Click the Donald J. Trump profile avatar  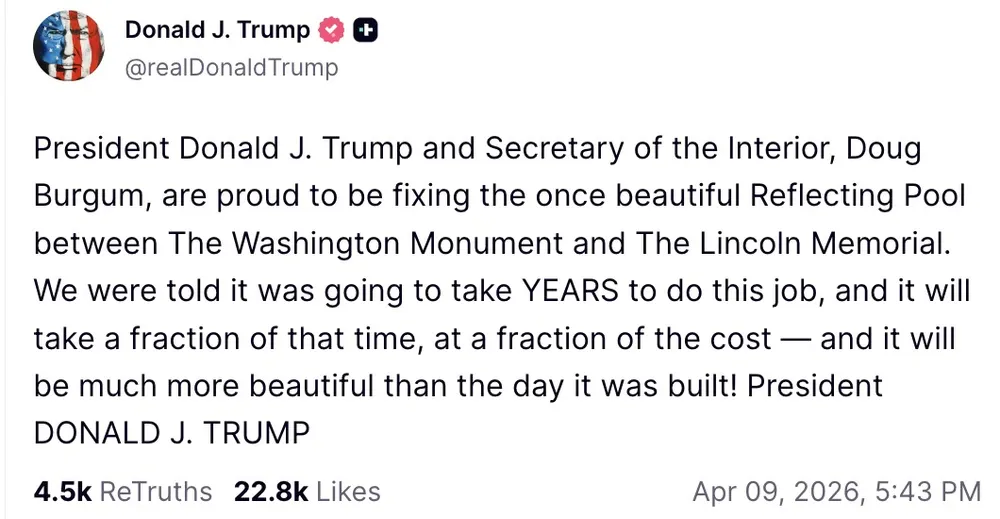[69, 48]
